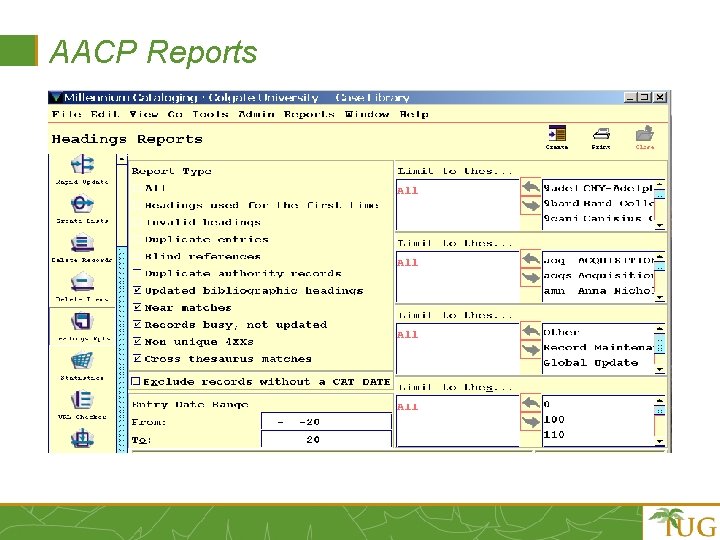Click sidebar scrollbar up arrow
Screen dimensions: 720x540
click(x=122, y=159)
